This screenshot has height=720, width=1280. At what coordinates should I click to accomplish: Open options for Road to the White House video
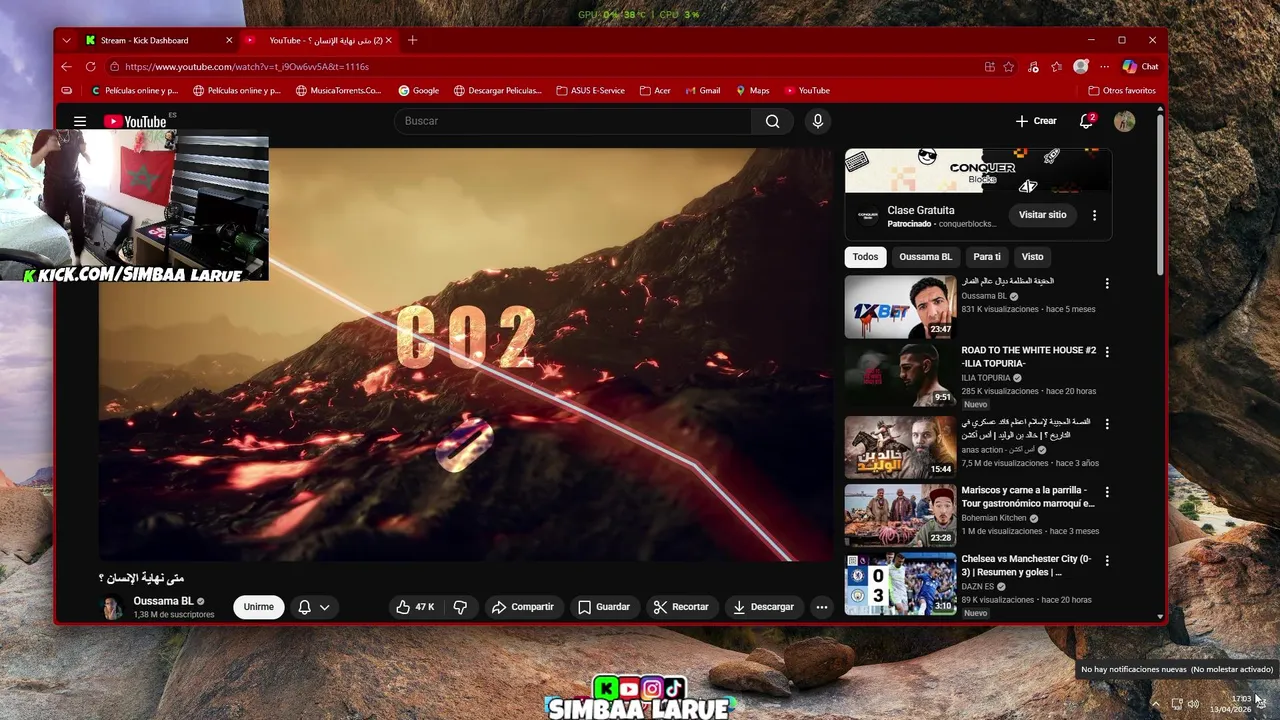tap(1107, 352)
